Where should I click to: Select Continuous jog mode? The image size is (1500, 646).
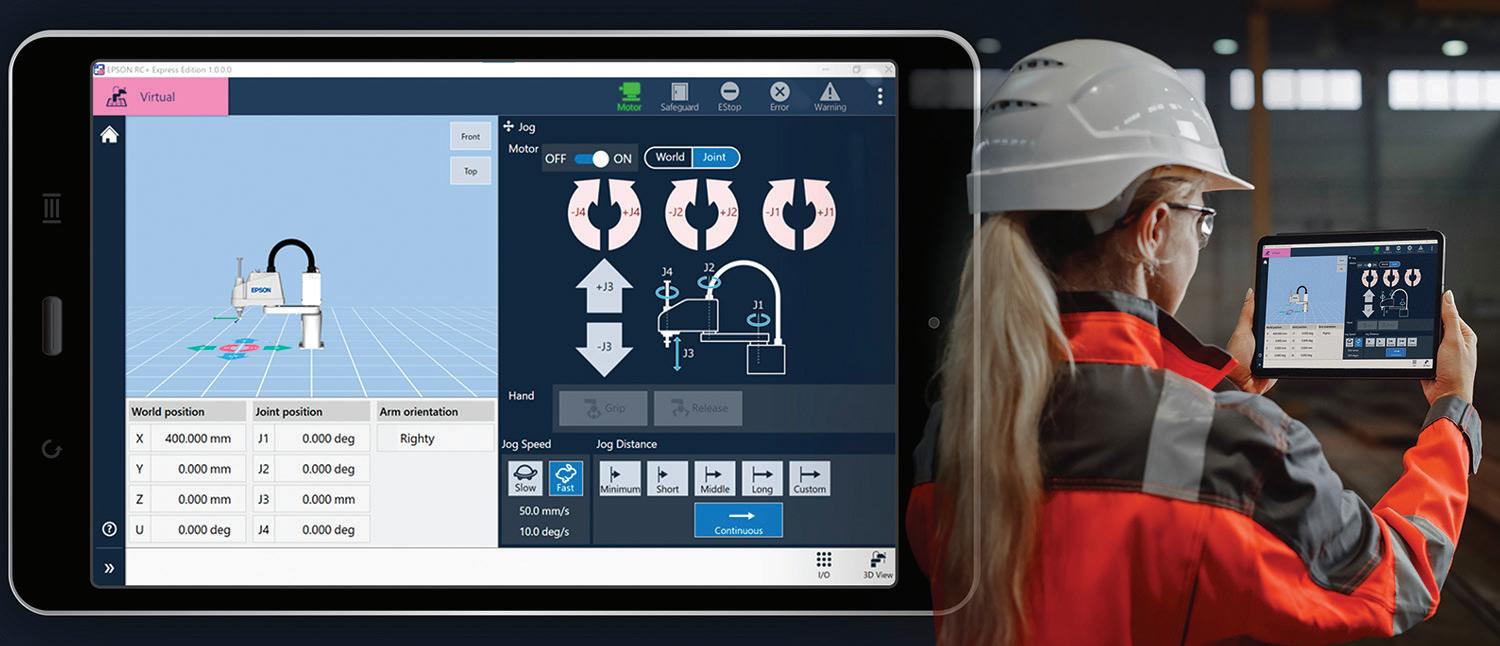[x=739, y=520]
